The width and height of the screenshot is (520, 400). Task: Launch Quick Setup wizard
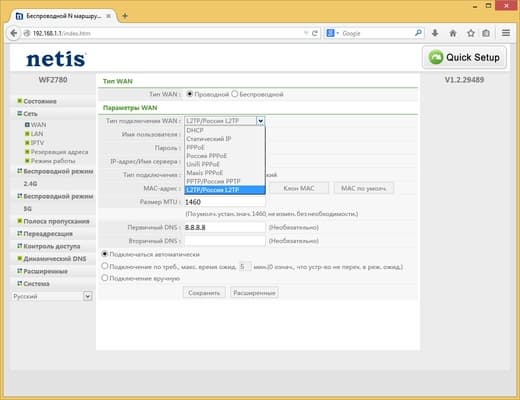coord(464,57)
